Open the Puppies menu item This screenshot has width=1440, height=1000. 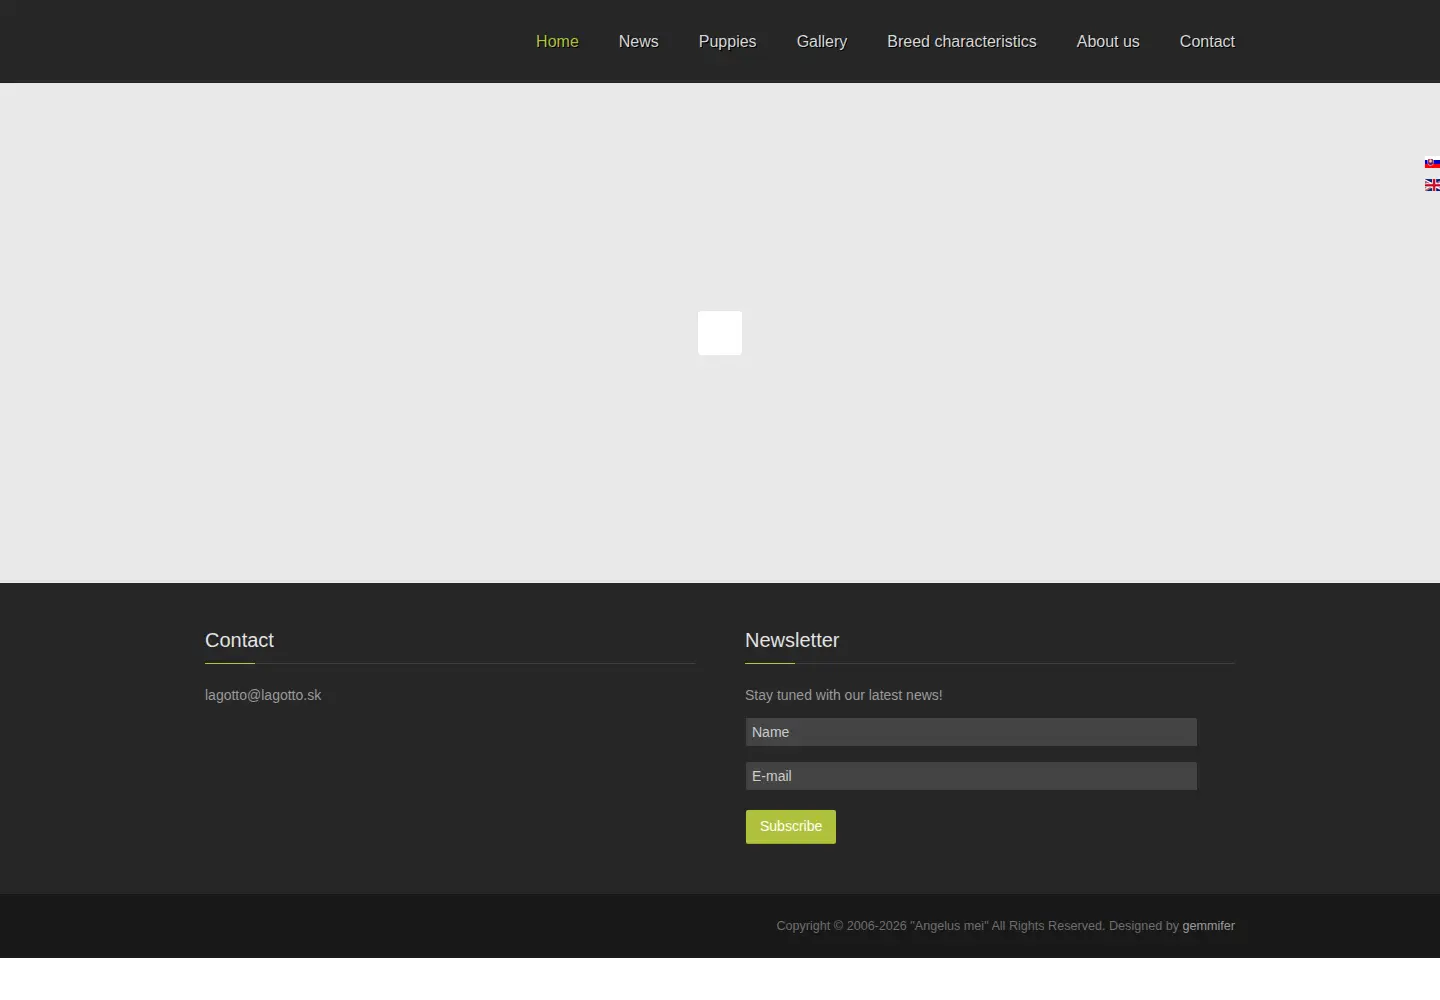tap(727, 42)
